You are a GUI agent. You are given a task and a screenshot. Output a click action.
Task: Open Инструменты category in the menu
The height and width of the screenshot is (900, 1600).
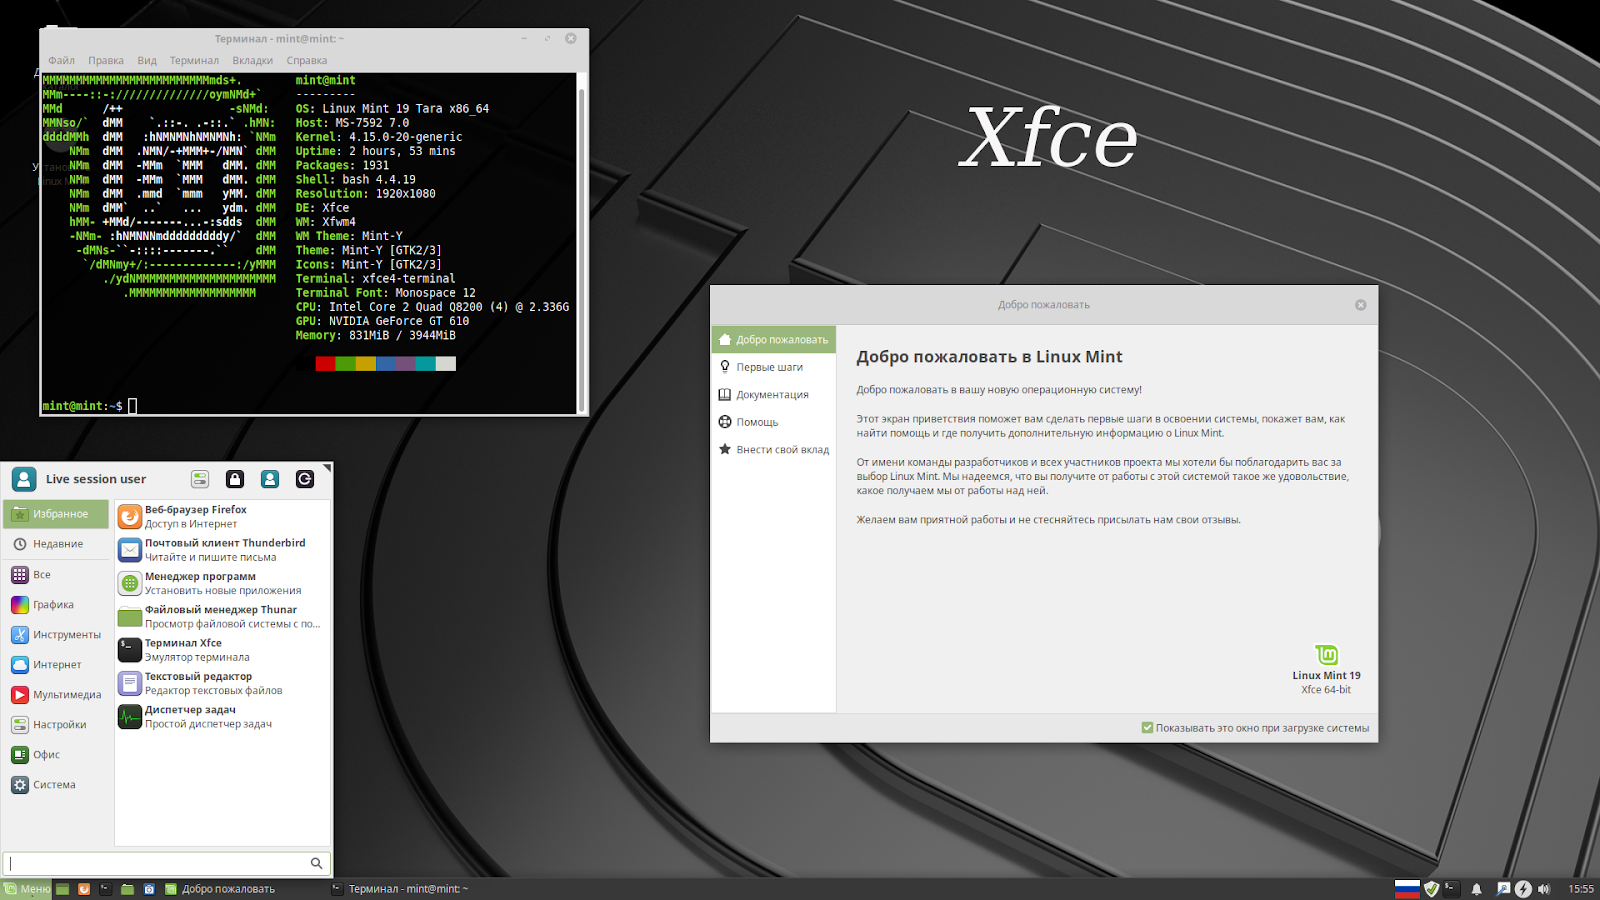(56, 635)
